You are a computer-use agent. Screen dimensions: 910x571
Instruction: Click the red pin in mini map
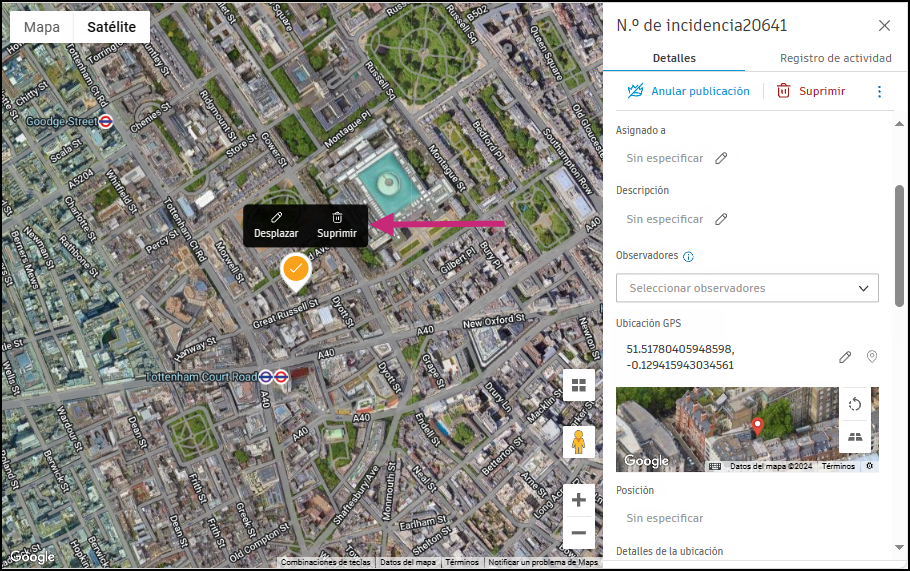tap(757, 426)
